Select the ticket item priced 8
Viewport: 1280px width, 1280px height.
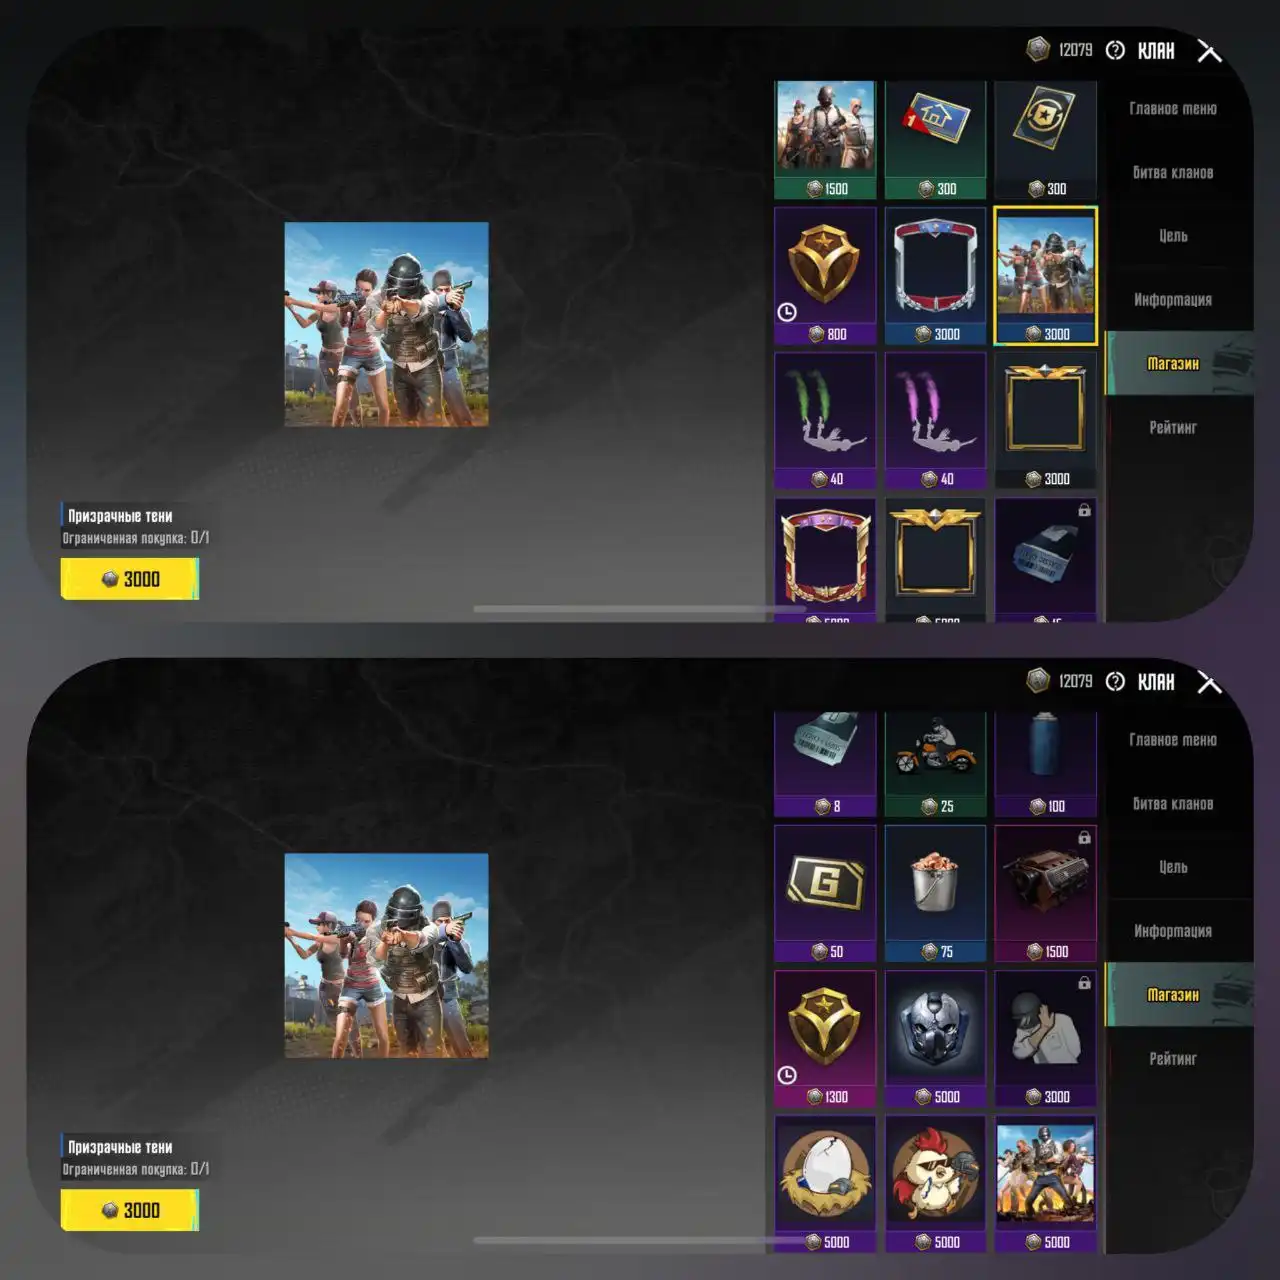click(825, 765)
